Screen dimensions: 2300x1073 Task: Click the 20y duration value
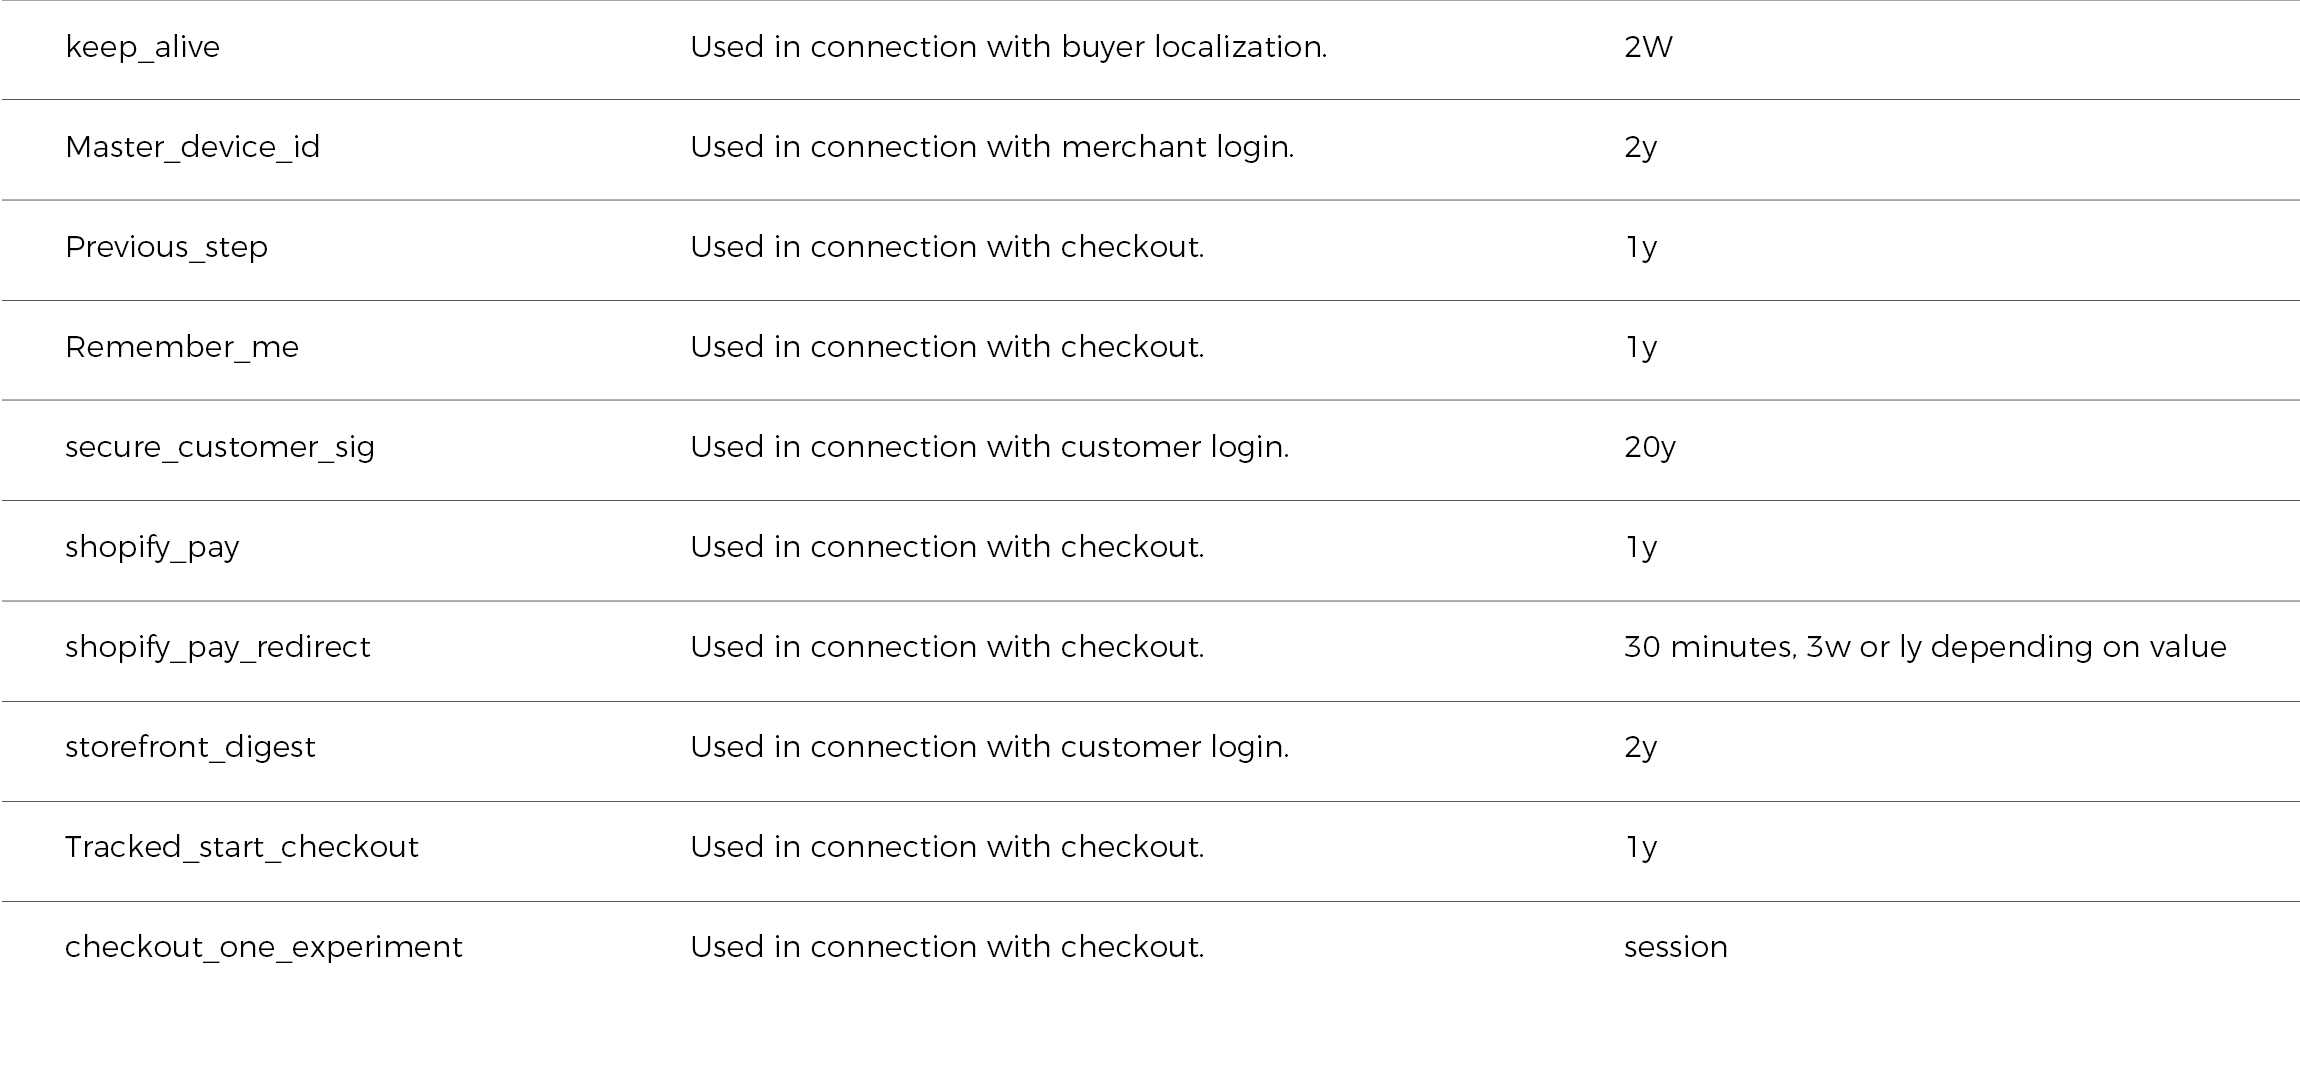[1649, 447]
